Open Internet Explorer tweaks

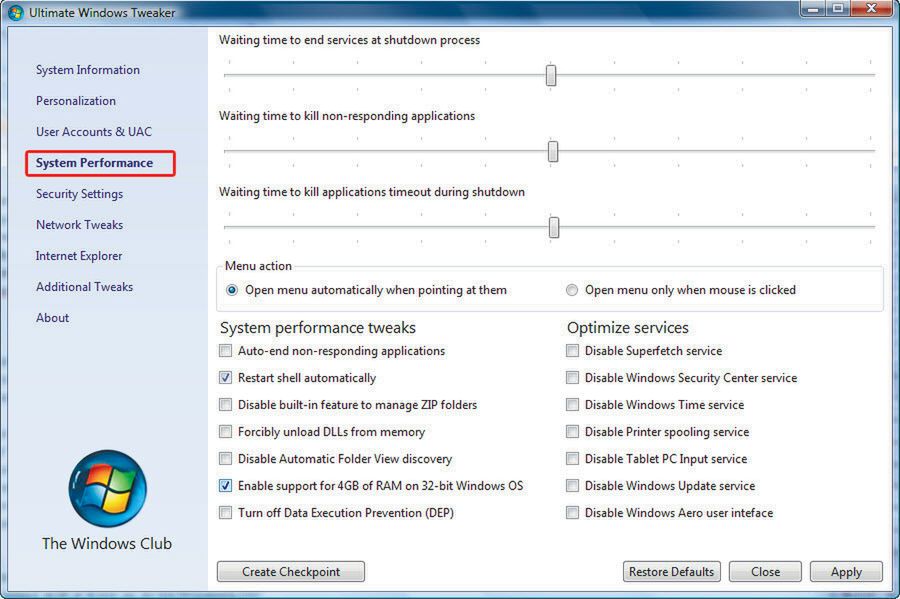point(79,256)
